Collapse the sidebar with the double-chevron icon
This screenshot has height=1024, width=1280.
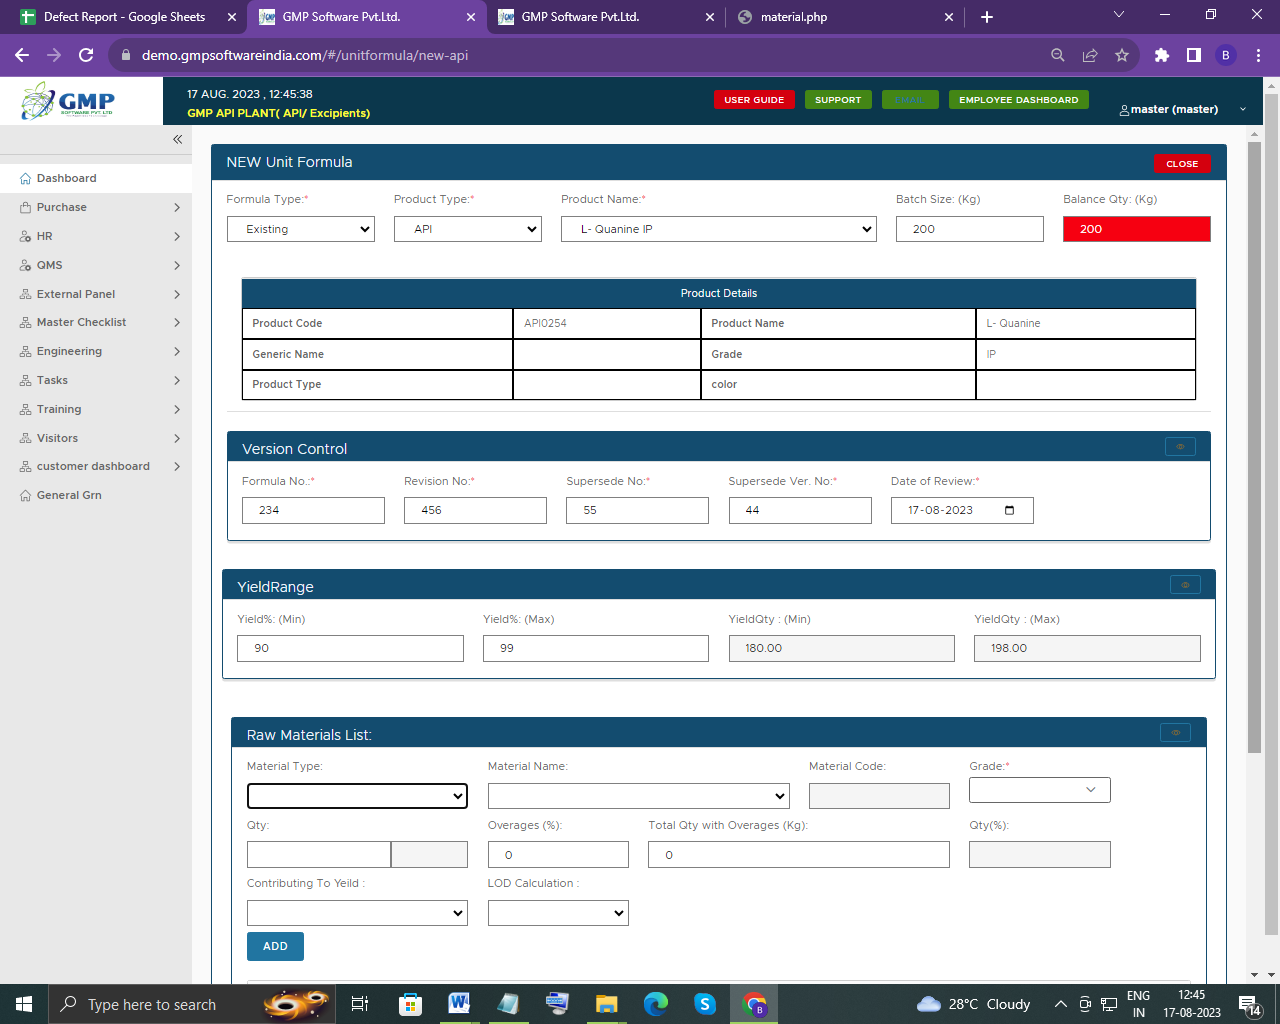[177, 140]
